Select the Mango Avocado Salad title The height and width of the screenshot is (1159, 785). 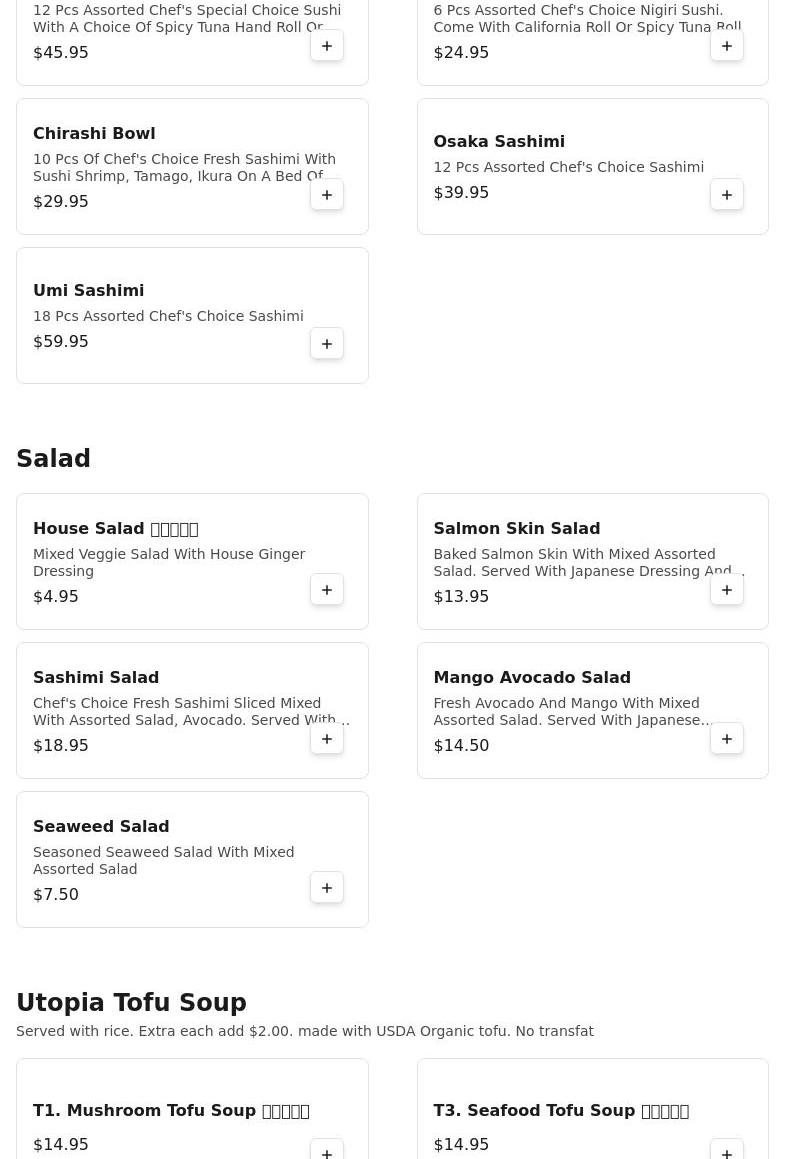531,678
